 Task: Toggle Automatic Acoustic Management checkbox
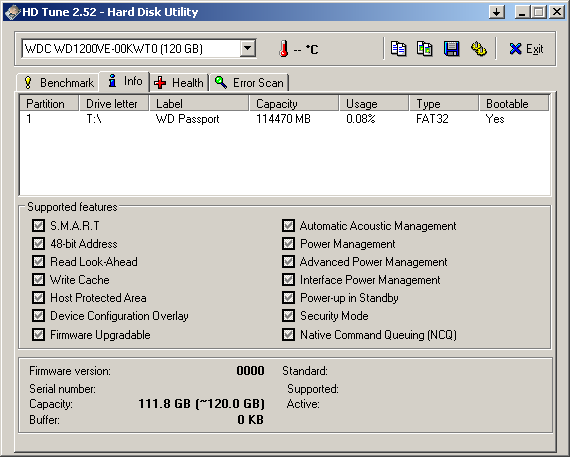pyautogui.click(x=288, y=225)
